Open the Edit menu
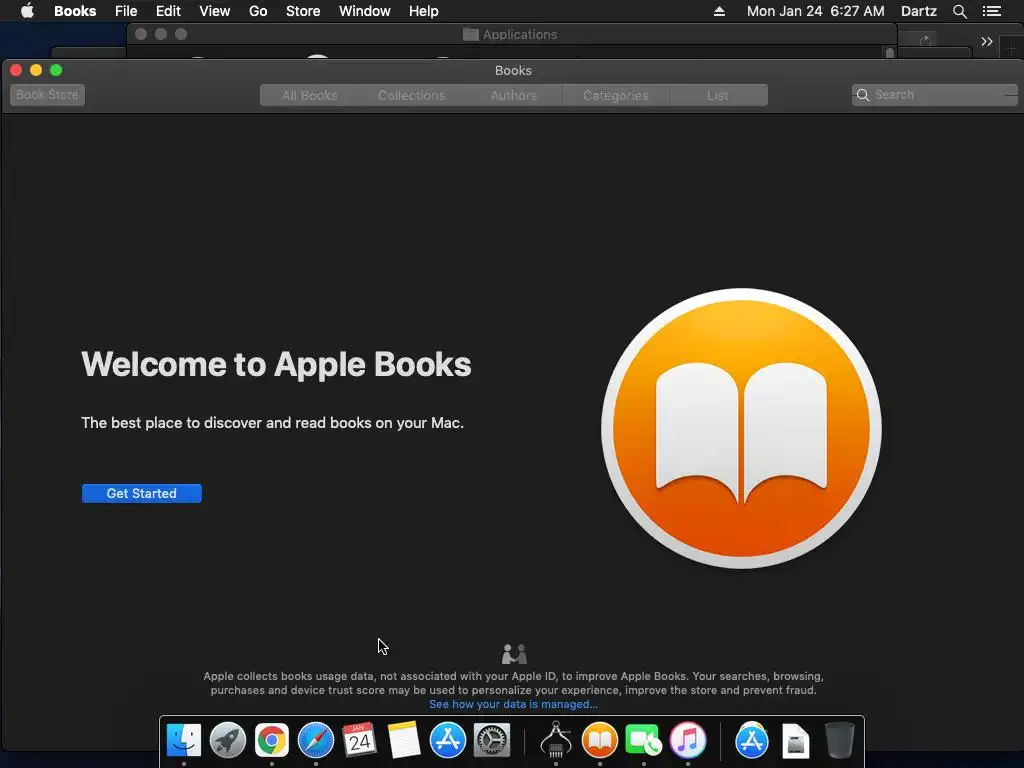Screen dimensions: 1024x768 tap(168, 11)
